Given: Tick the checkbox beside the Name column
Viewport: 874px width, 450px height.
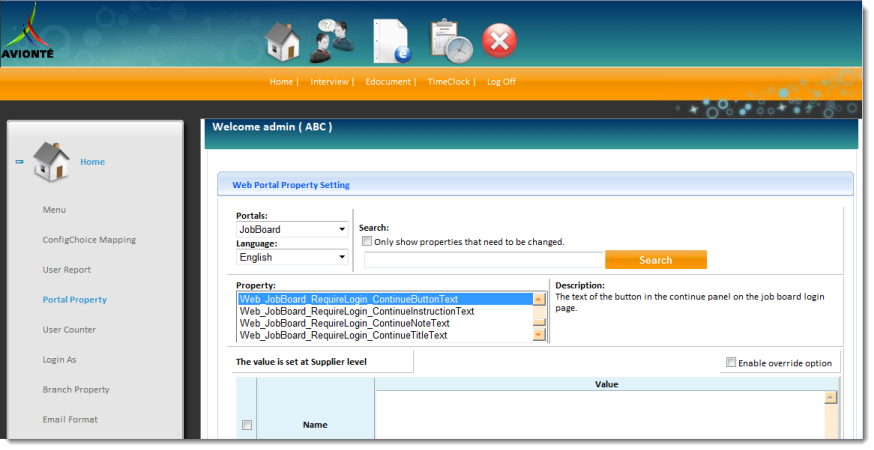Looking at the screenshot, I should coord(247,425).
